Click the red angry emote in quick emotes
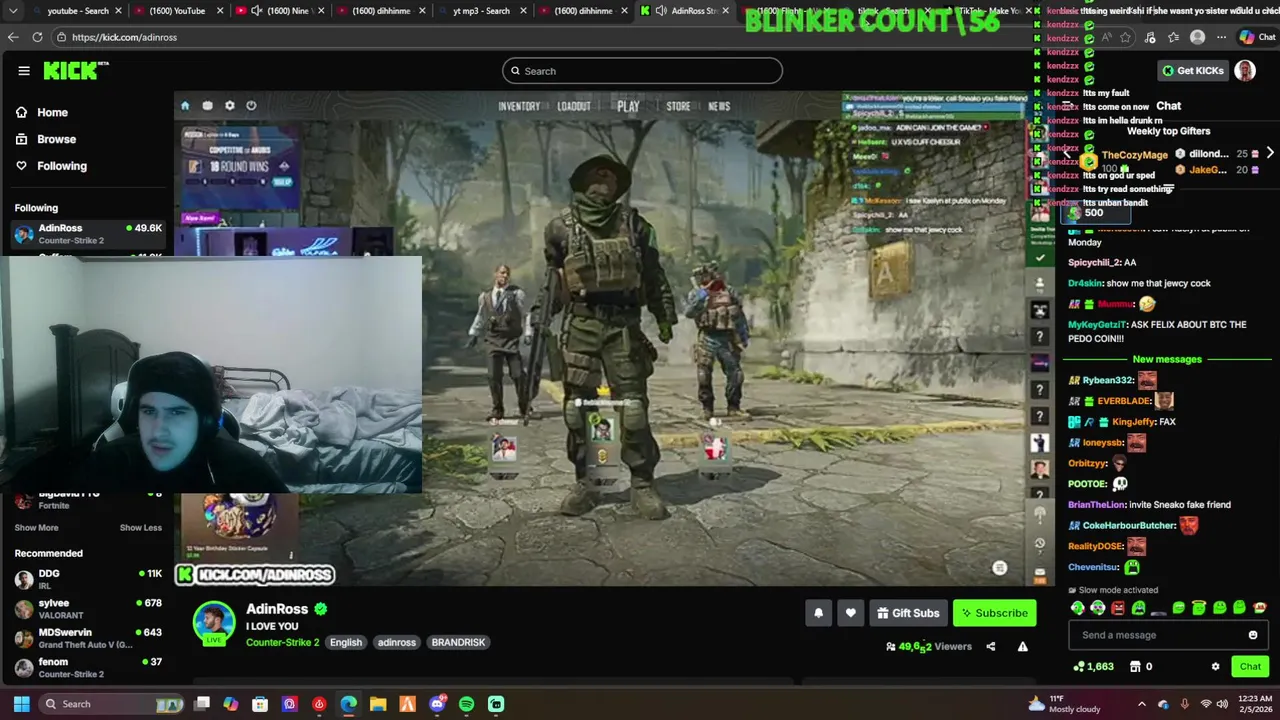Screen dimensions: 1280x720 [1118, 608]
